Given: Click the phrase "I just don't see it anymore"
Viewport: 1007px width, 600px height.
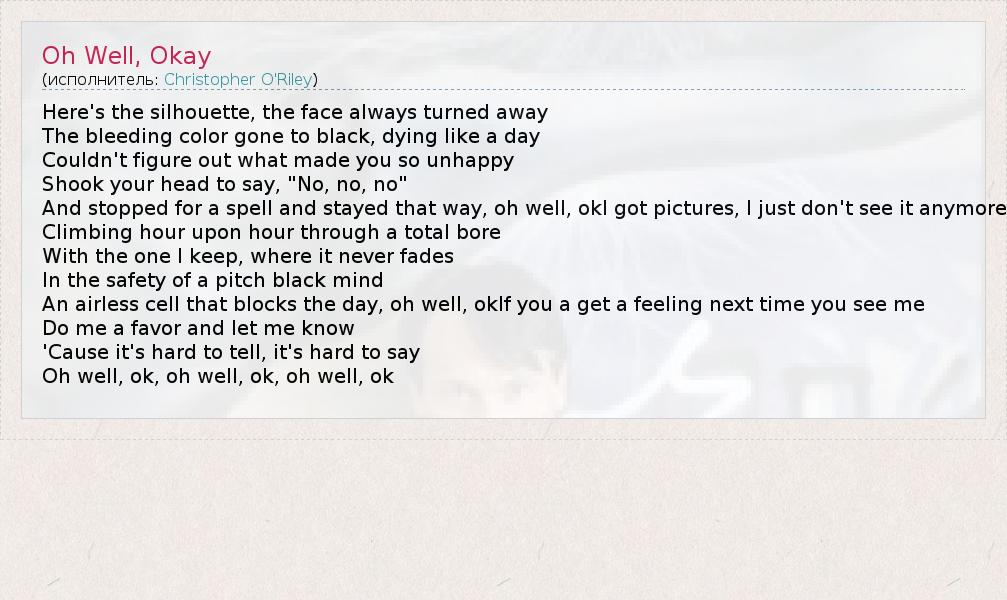Looking at the screenshot, I should tap(880, 208).
